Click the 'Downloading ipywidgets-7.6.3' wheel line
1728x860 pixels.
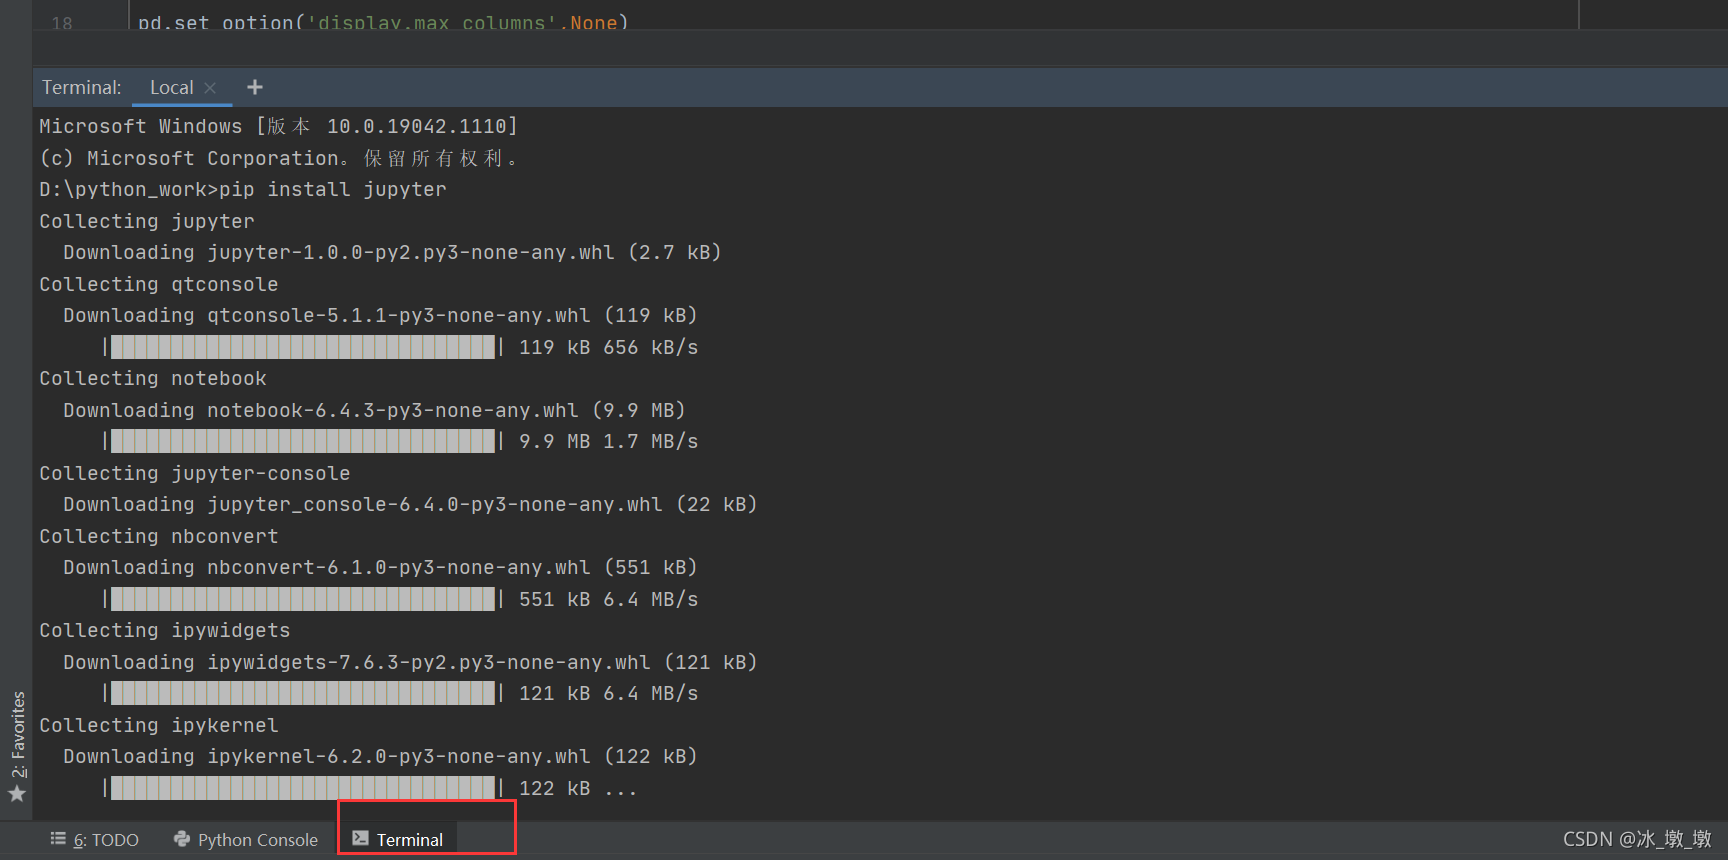pos(410,662)
